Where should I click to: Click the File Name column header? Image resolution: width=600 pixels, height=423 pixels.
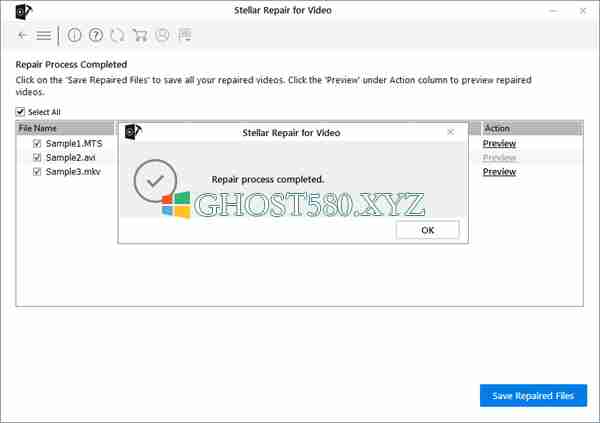point(65,128)
